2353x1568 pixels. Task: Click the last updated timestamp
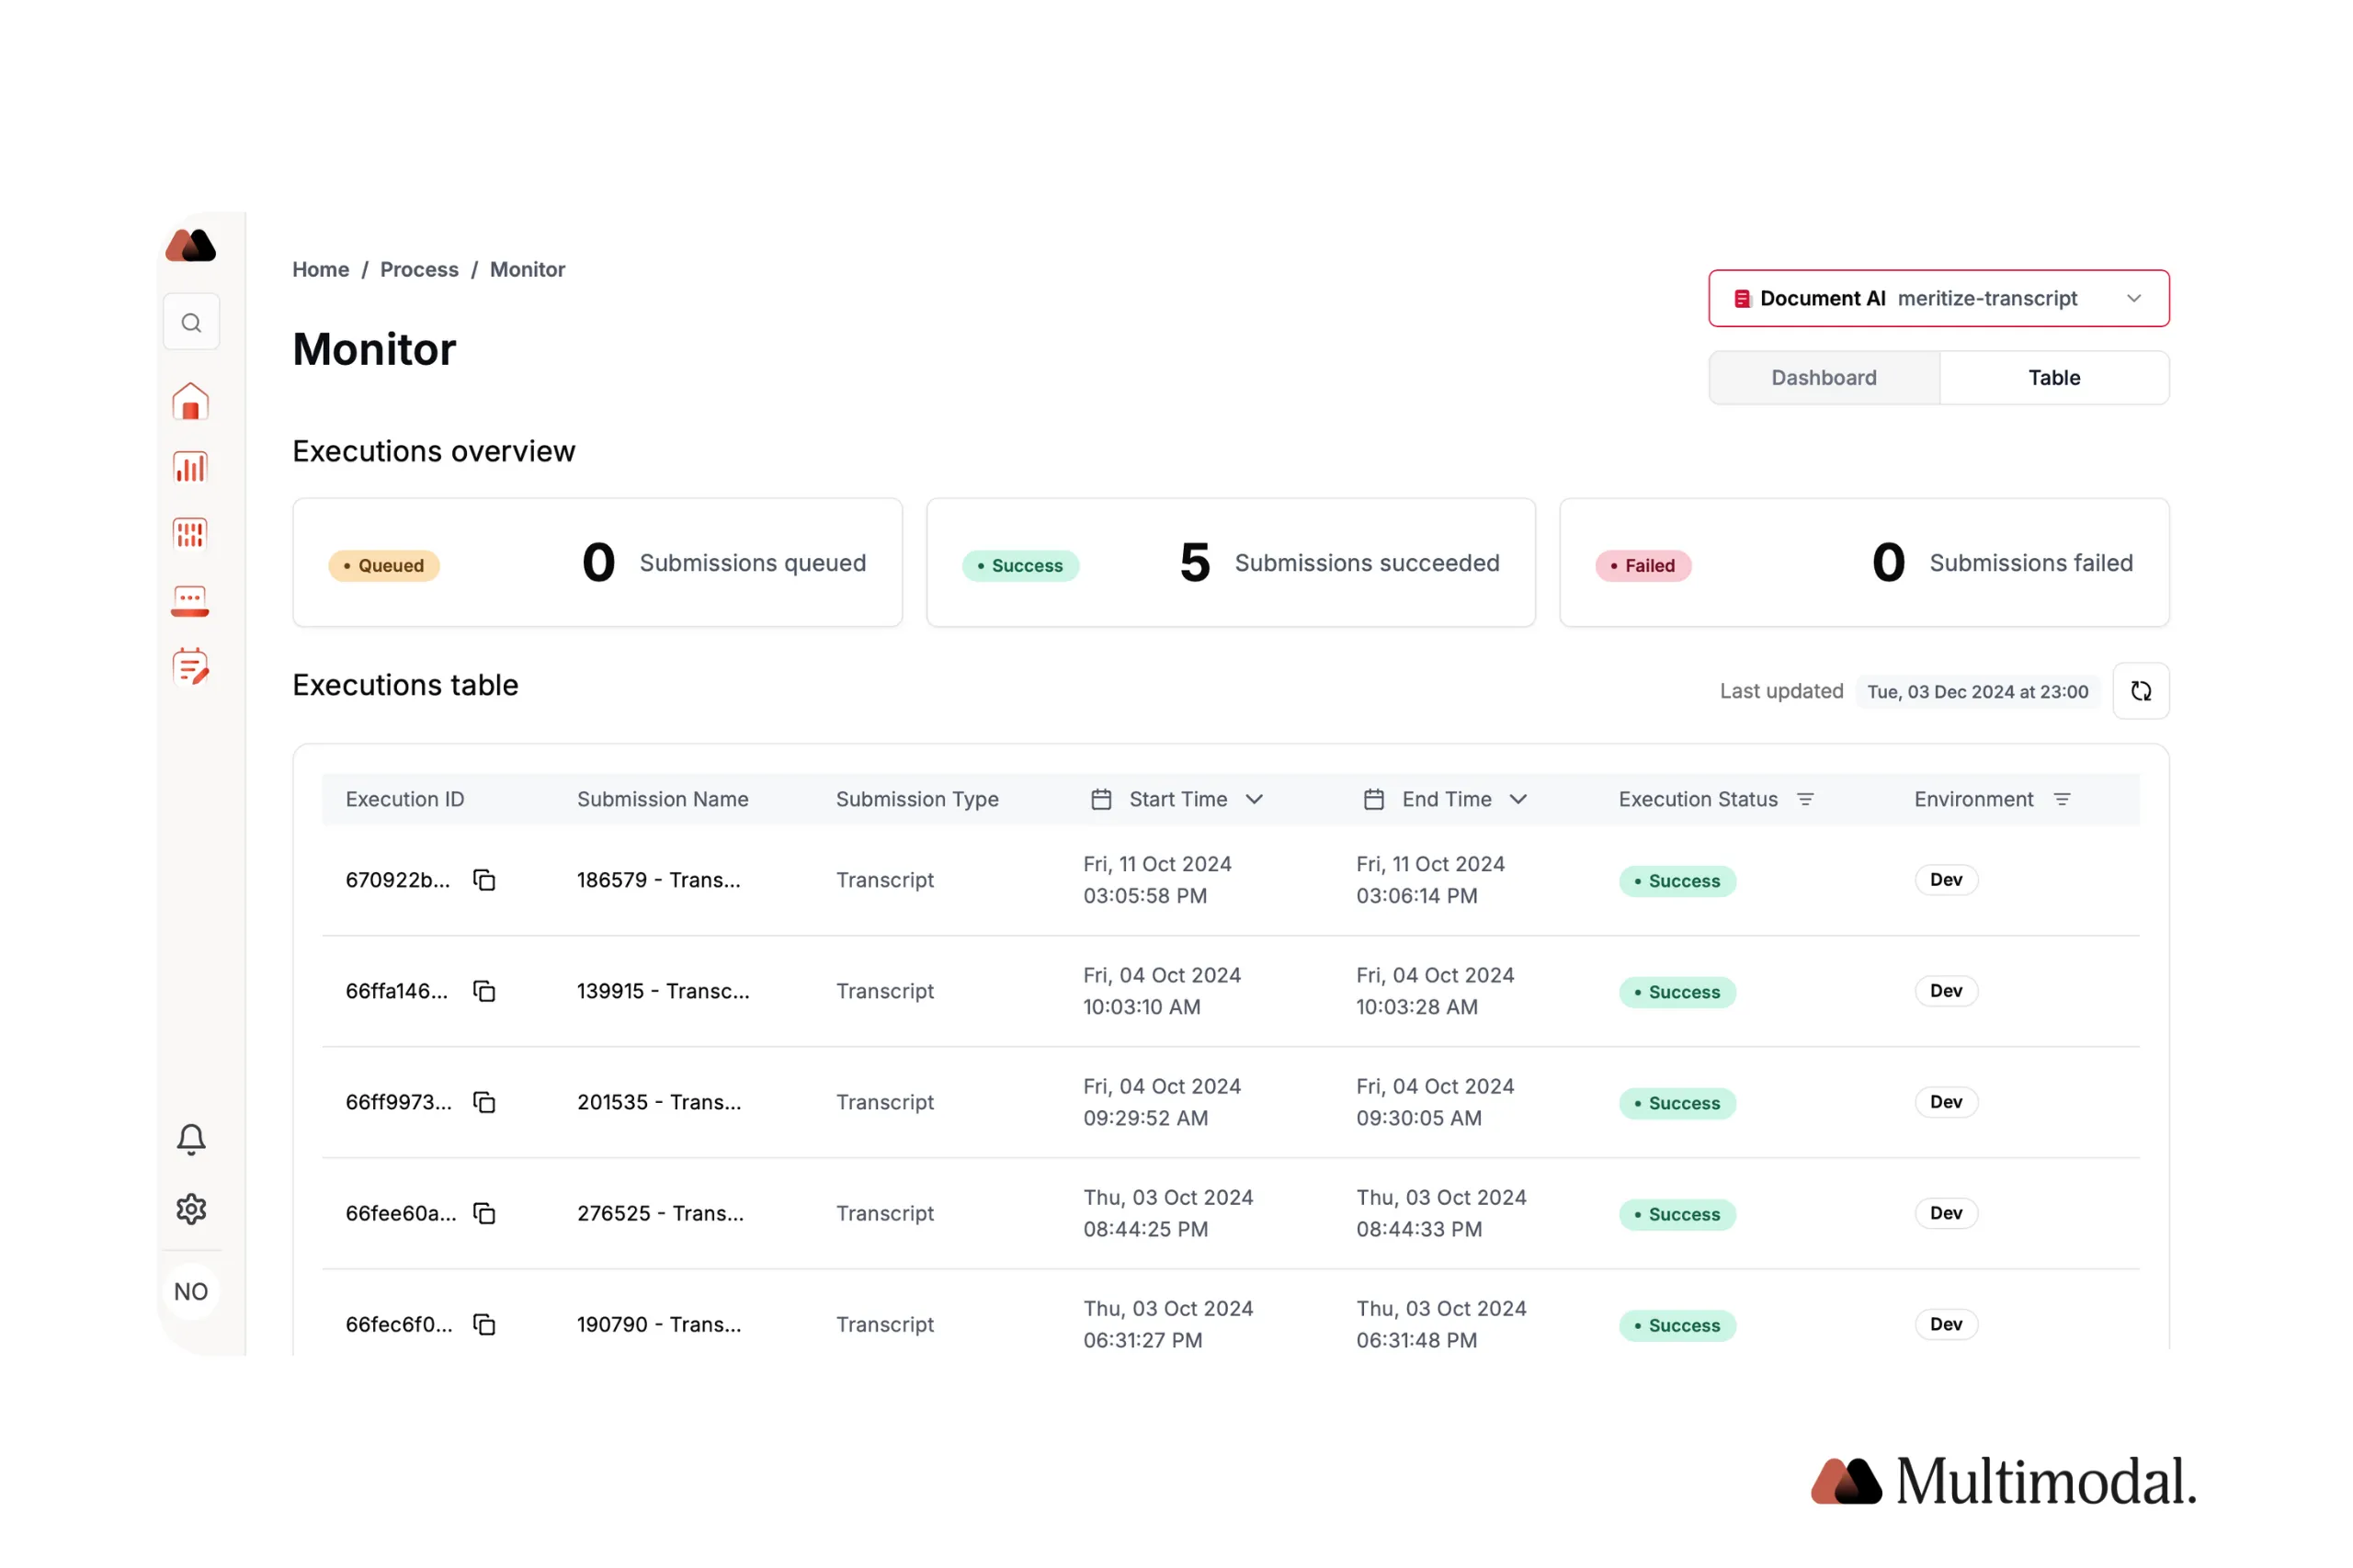point(1977,692)
